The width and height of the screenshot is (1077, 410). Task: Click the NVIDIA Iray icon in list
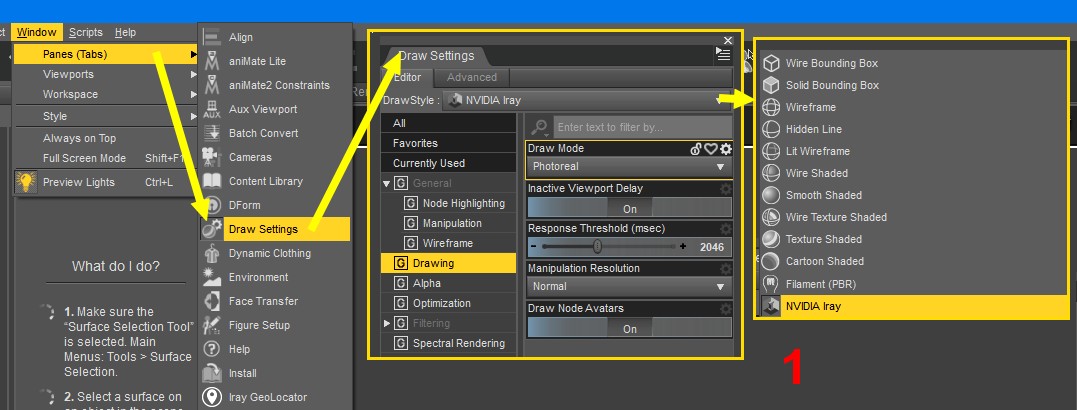(772, 306)
